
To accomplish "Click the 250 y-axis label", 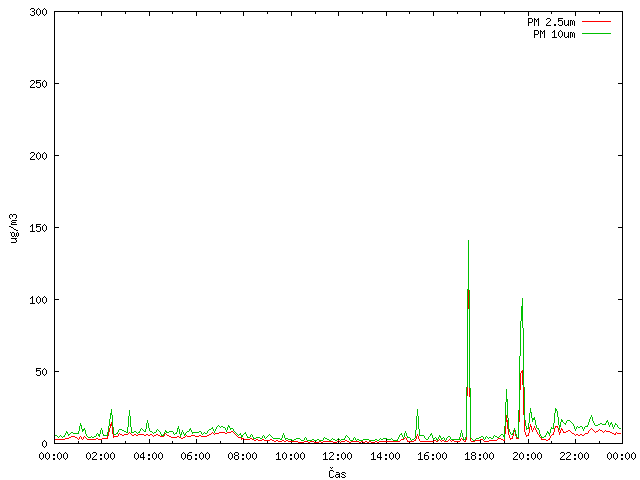I will pyautogui.click(x=38, y=84).
